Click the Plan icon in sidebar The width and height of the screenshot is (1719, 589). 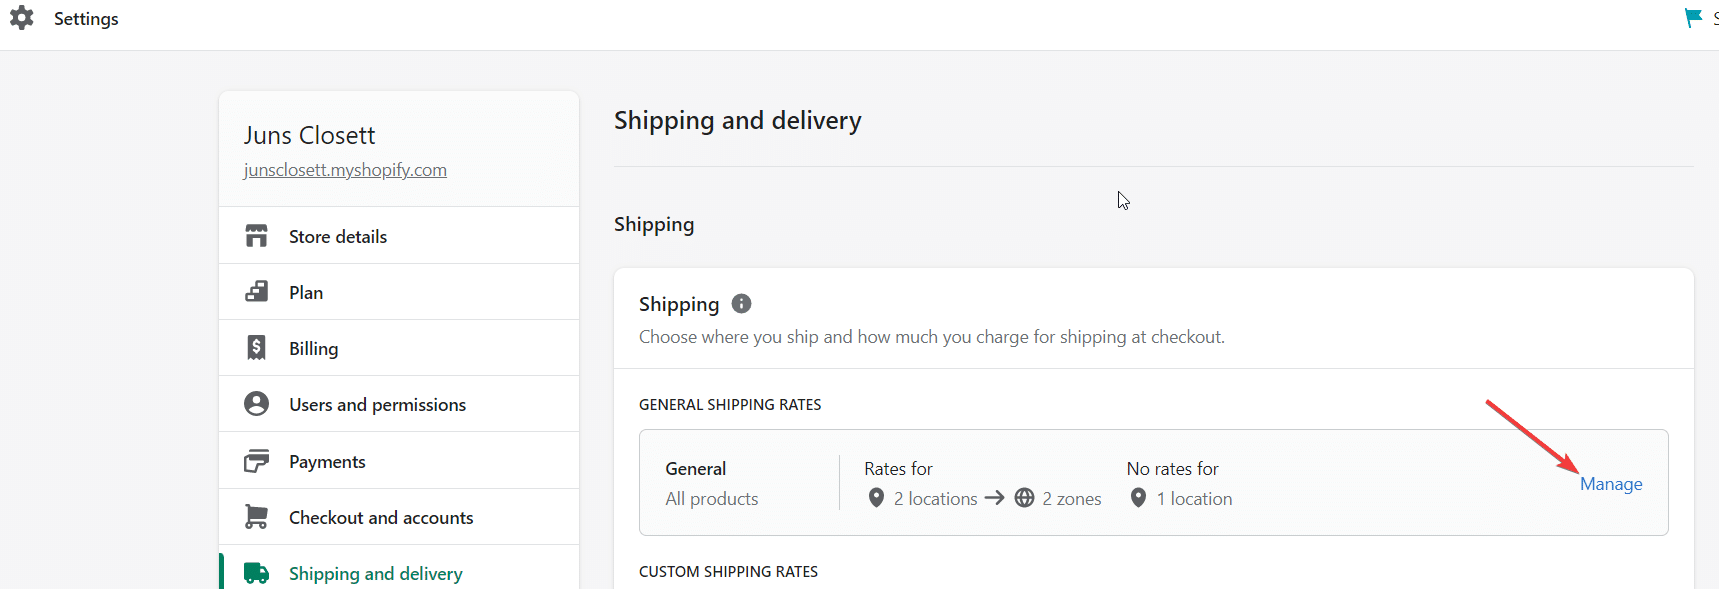(x=257, y=292)
